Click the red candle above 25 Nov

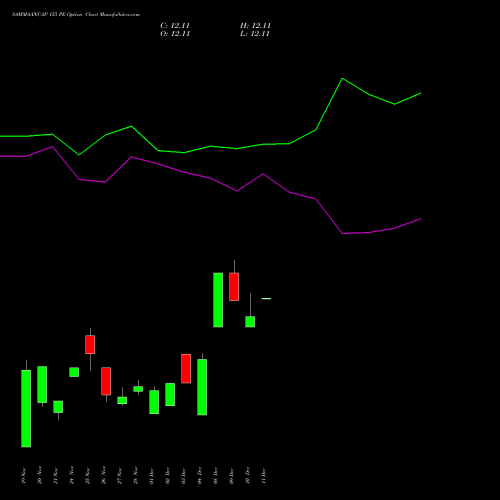[x=90, y=344]
